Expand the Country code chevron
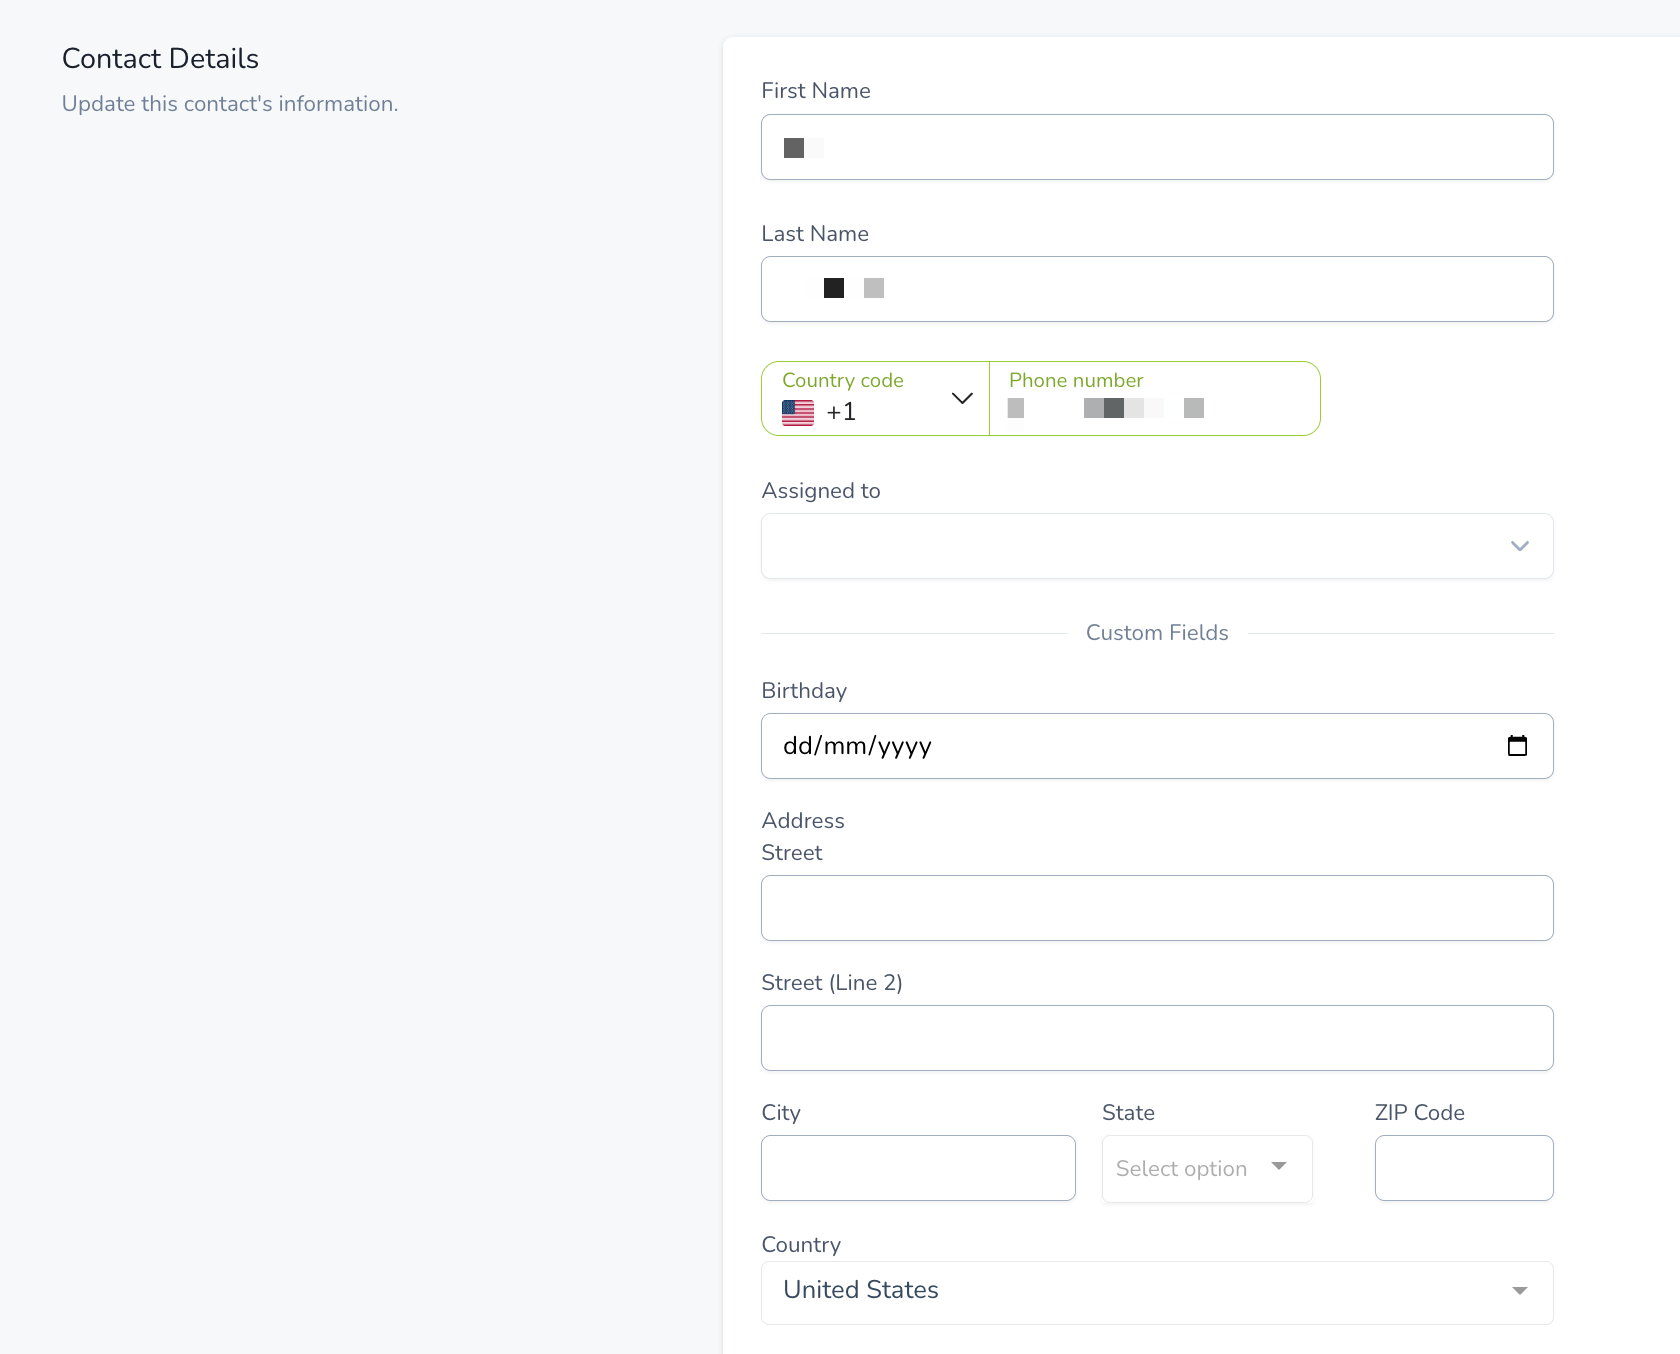 pyautogui.click(x=962, y=398)
